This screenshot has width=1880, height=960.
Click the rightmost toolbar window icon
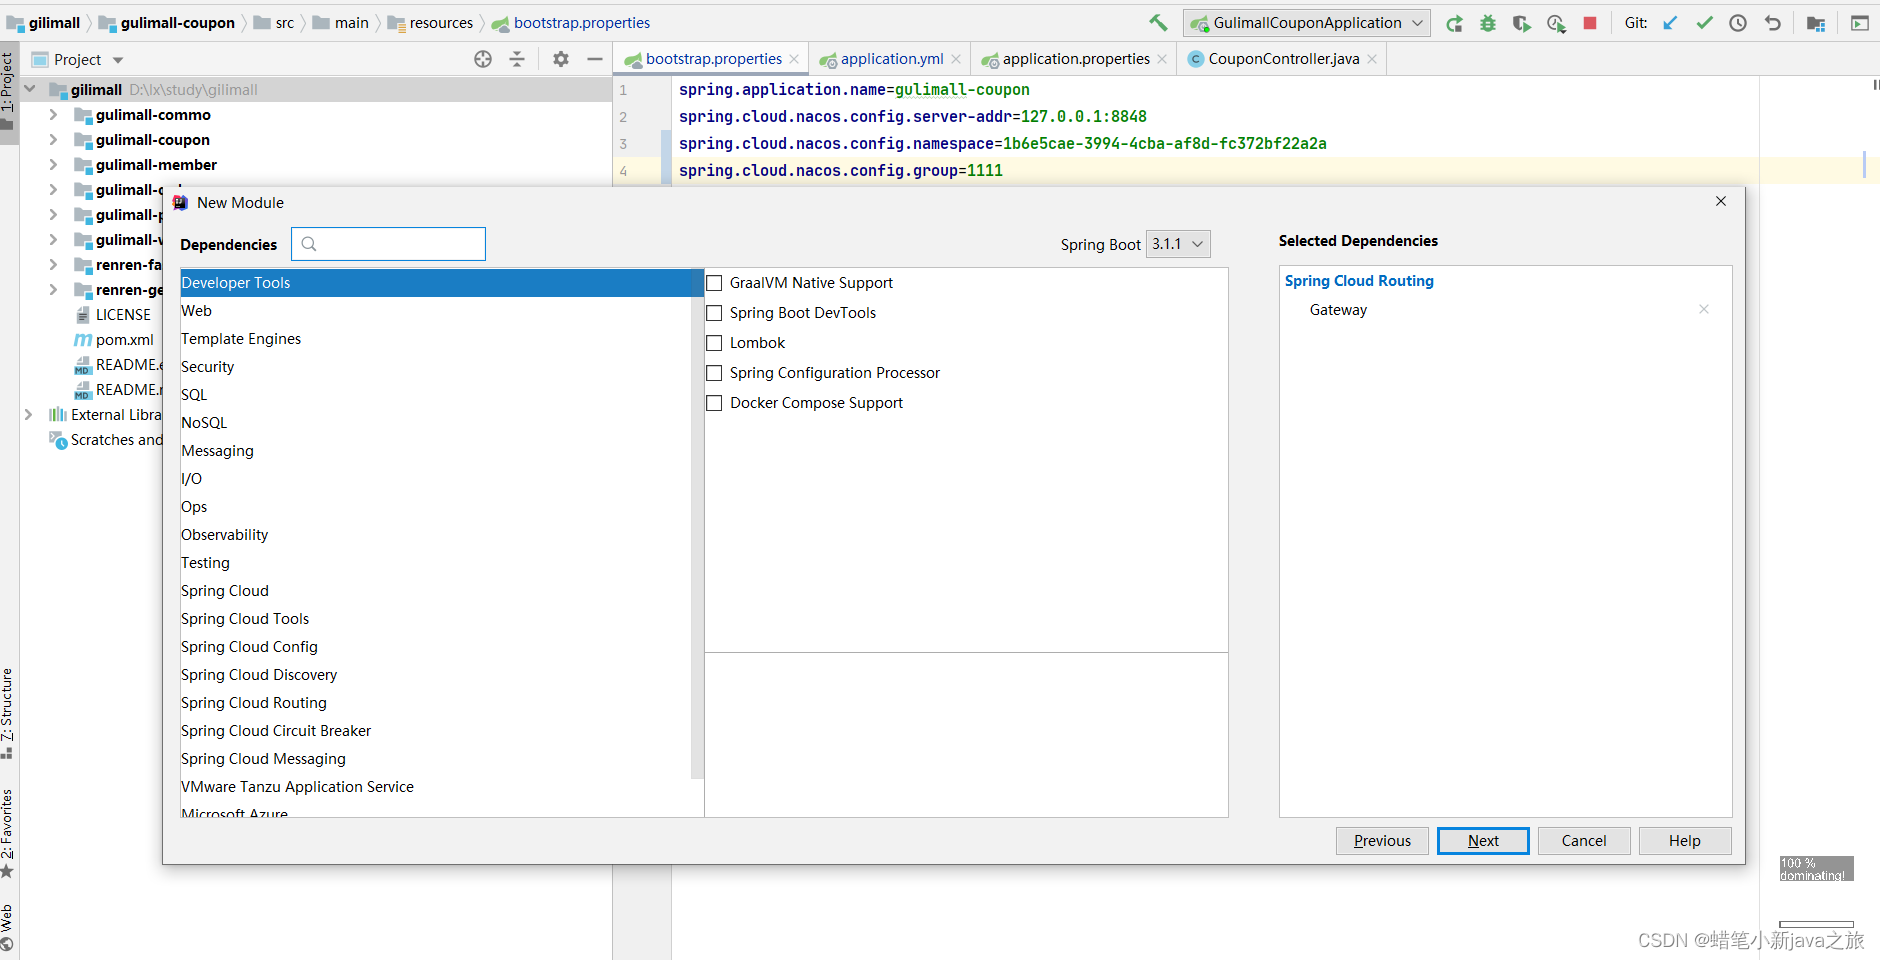(1860, 23)
